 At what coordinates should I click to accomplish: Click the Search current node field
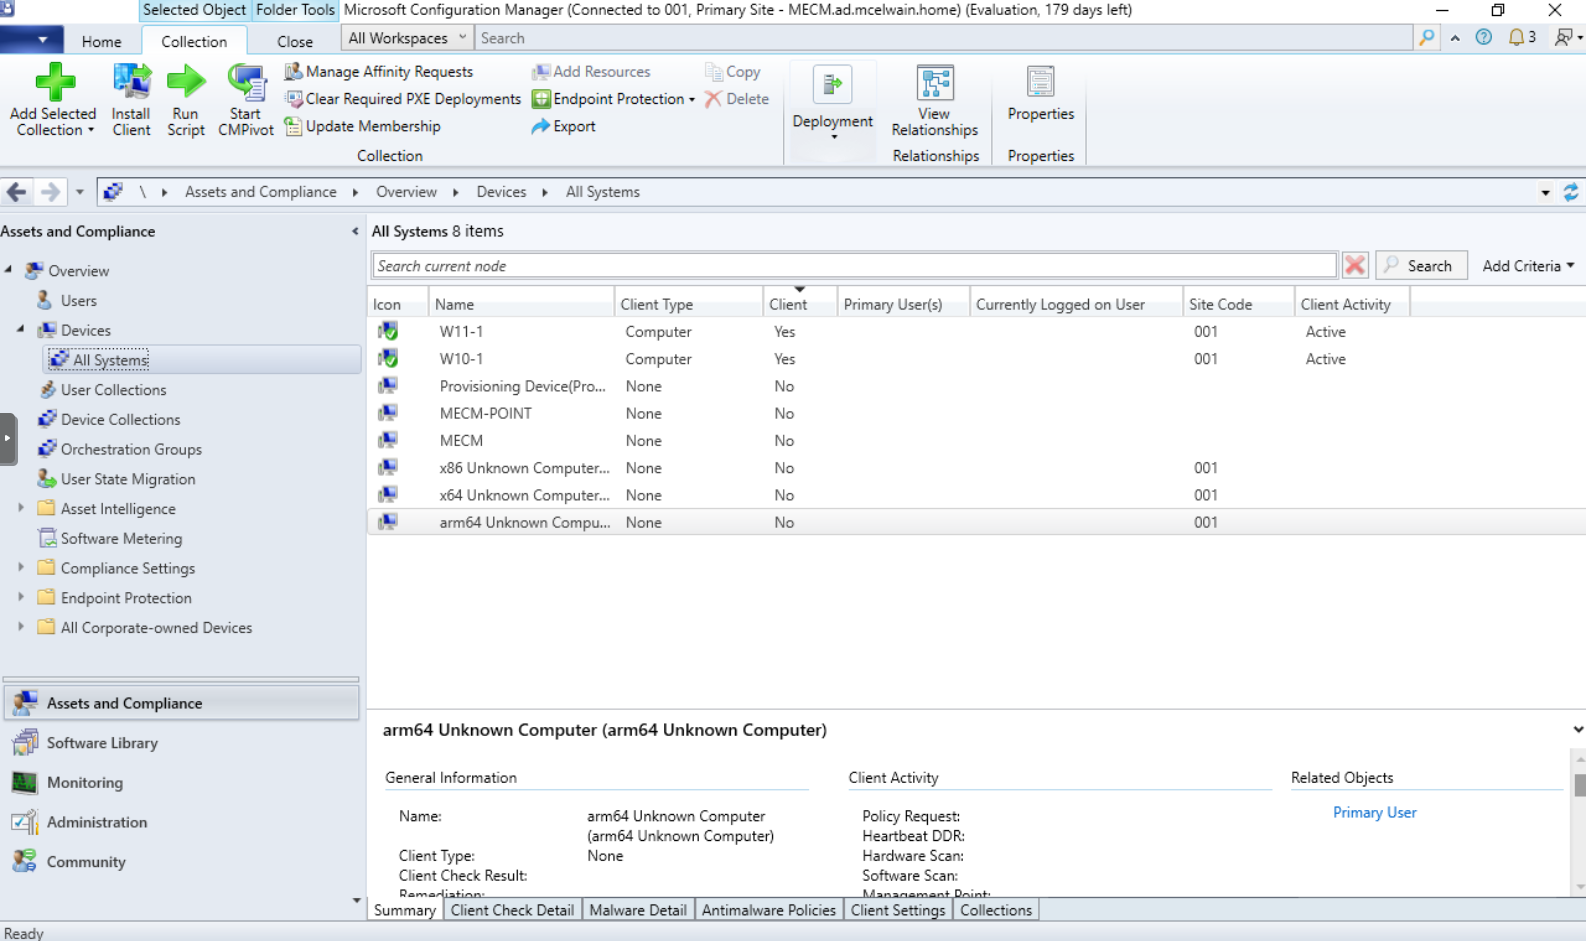pos(853,266)
